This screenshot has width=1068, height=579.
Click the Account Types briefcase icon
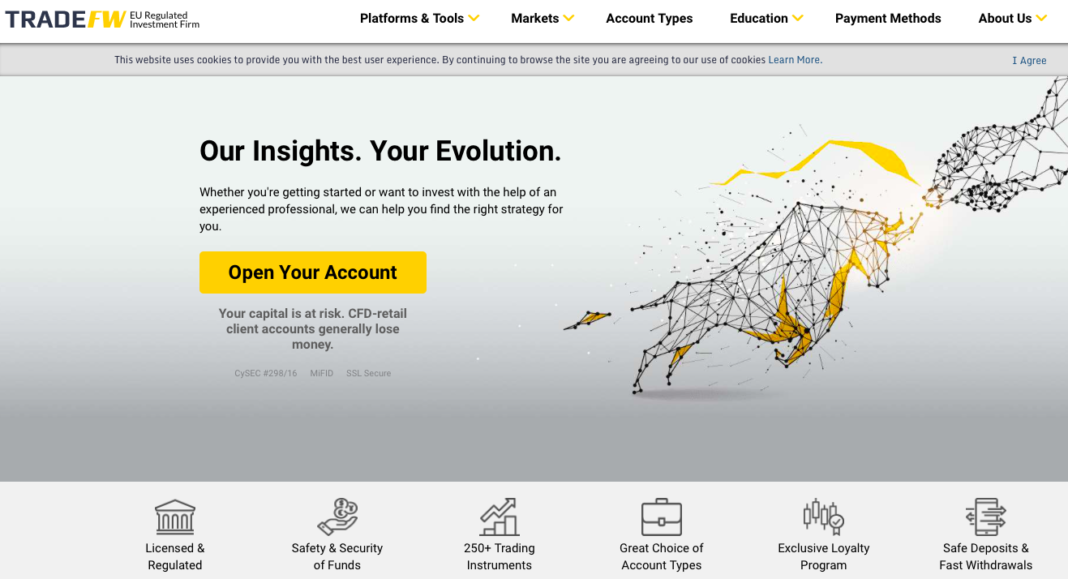coord(661,517)
